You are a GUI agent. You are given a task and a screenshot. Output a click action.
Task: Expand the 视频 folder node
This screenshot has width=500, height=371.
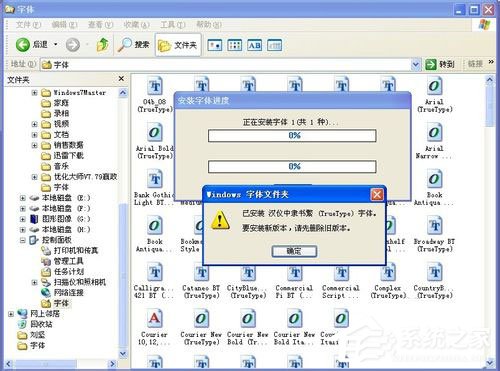click(x=35, y=124)
